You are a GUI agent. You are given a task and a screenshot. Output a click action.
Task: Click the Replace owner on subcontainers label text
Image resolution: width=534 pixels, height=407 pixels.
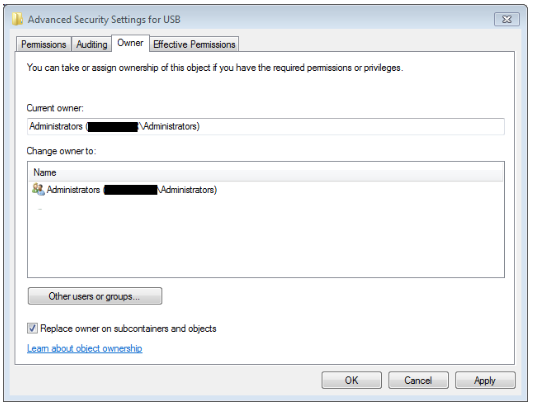[x=128, y=329]
